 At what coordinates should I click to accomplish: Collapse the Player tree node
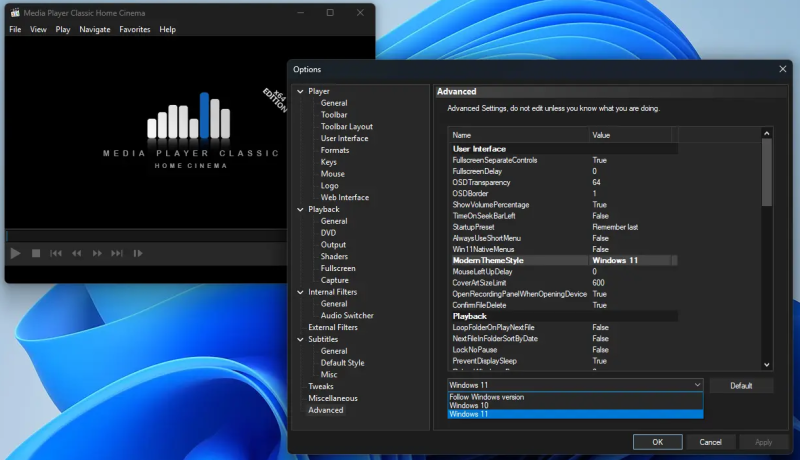click(x=300, y=91)
